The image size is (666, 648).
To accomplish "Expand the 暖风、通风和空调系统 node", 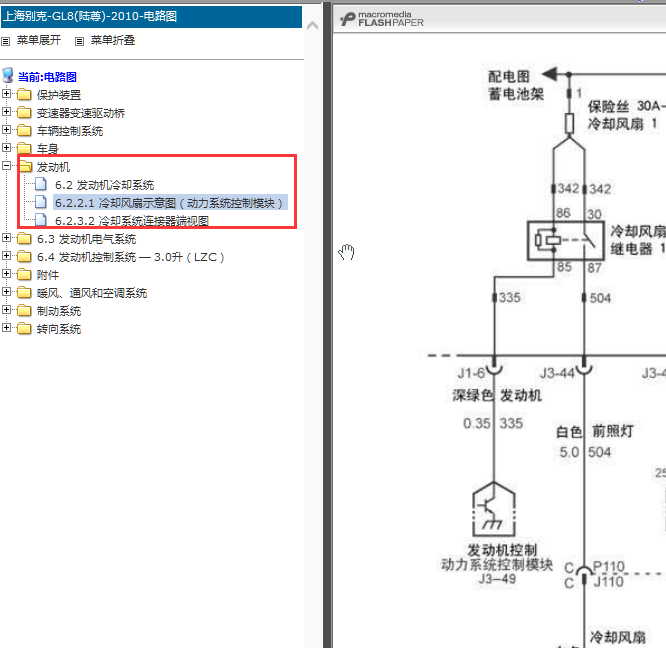I will click(6, 291).
